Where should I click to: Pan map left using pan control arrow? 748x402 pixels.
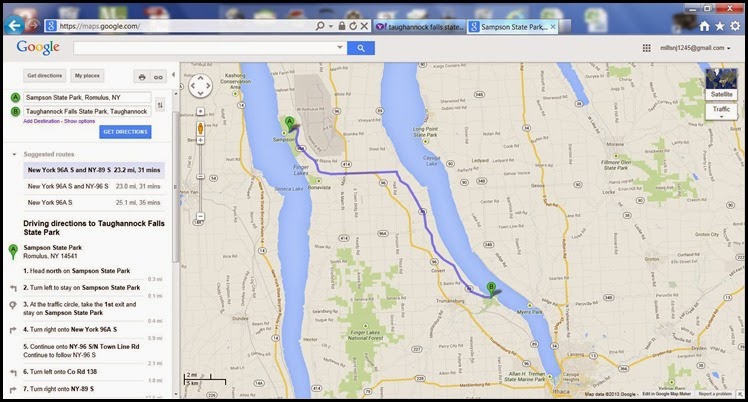pos(192,86)
